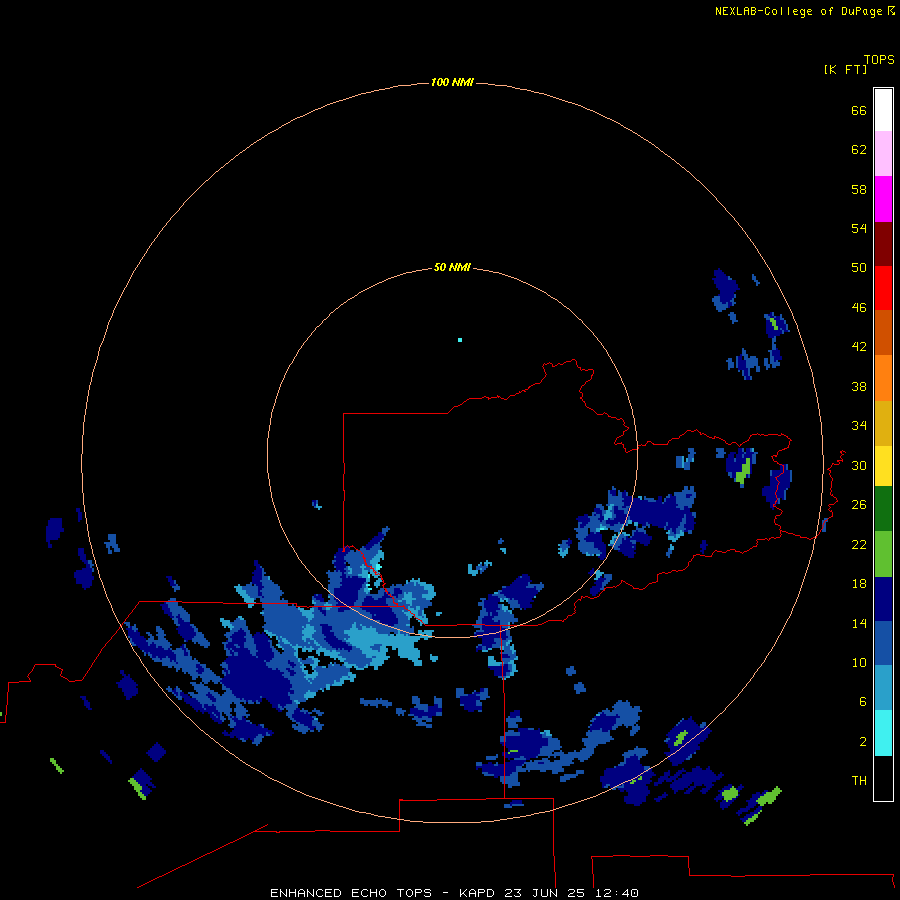Click the legend value 30
The height and width of the screenshot is (900, 900).
tap(859, 465)
